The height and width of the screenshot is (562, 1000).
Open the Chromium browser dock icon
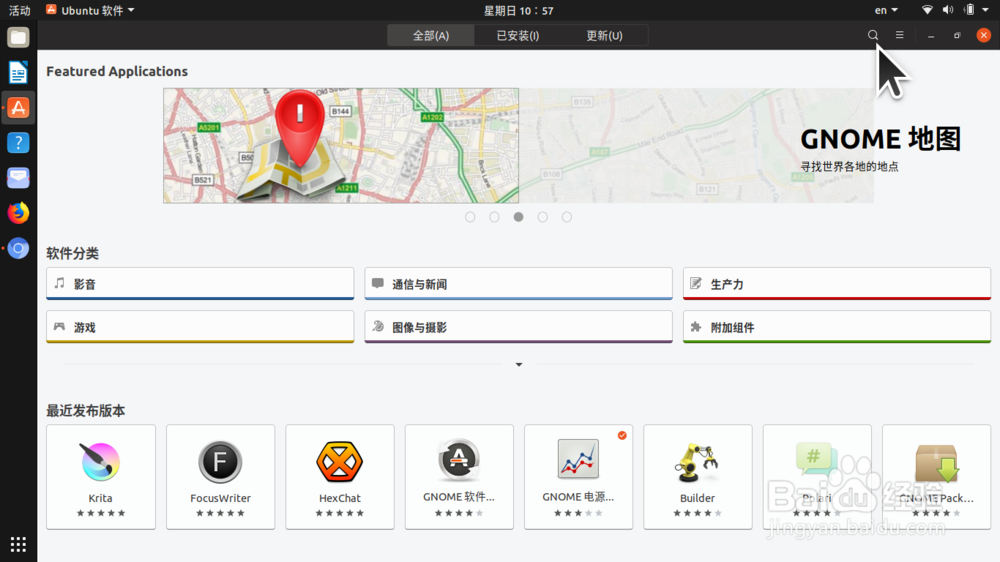(x=18, y=248)
